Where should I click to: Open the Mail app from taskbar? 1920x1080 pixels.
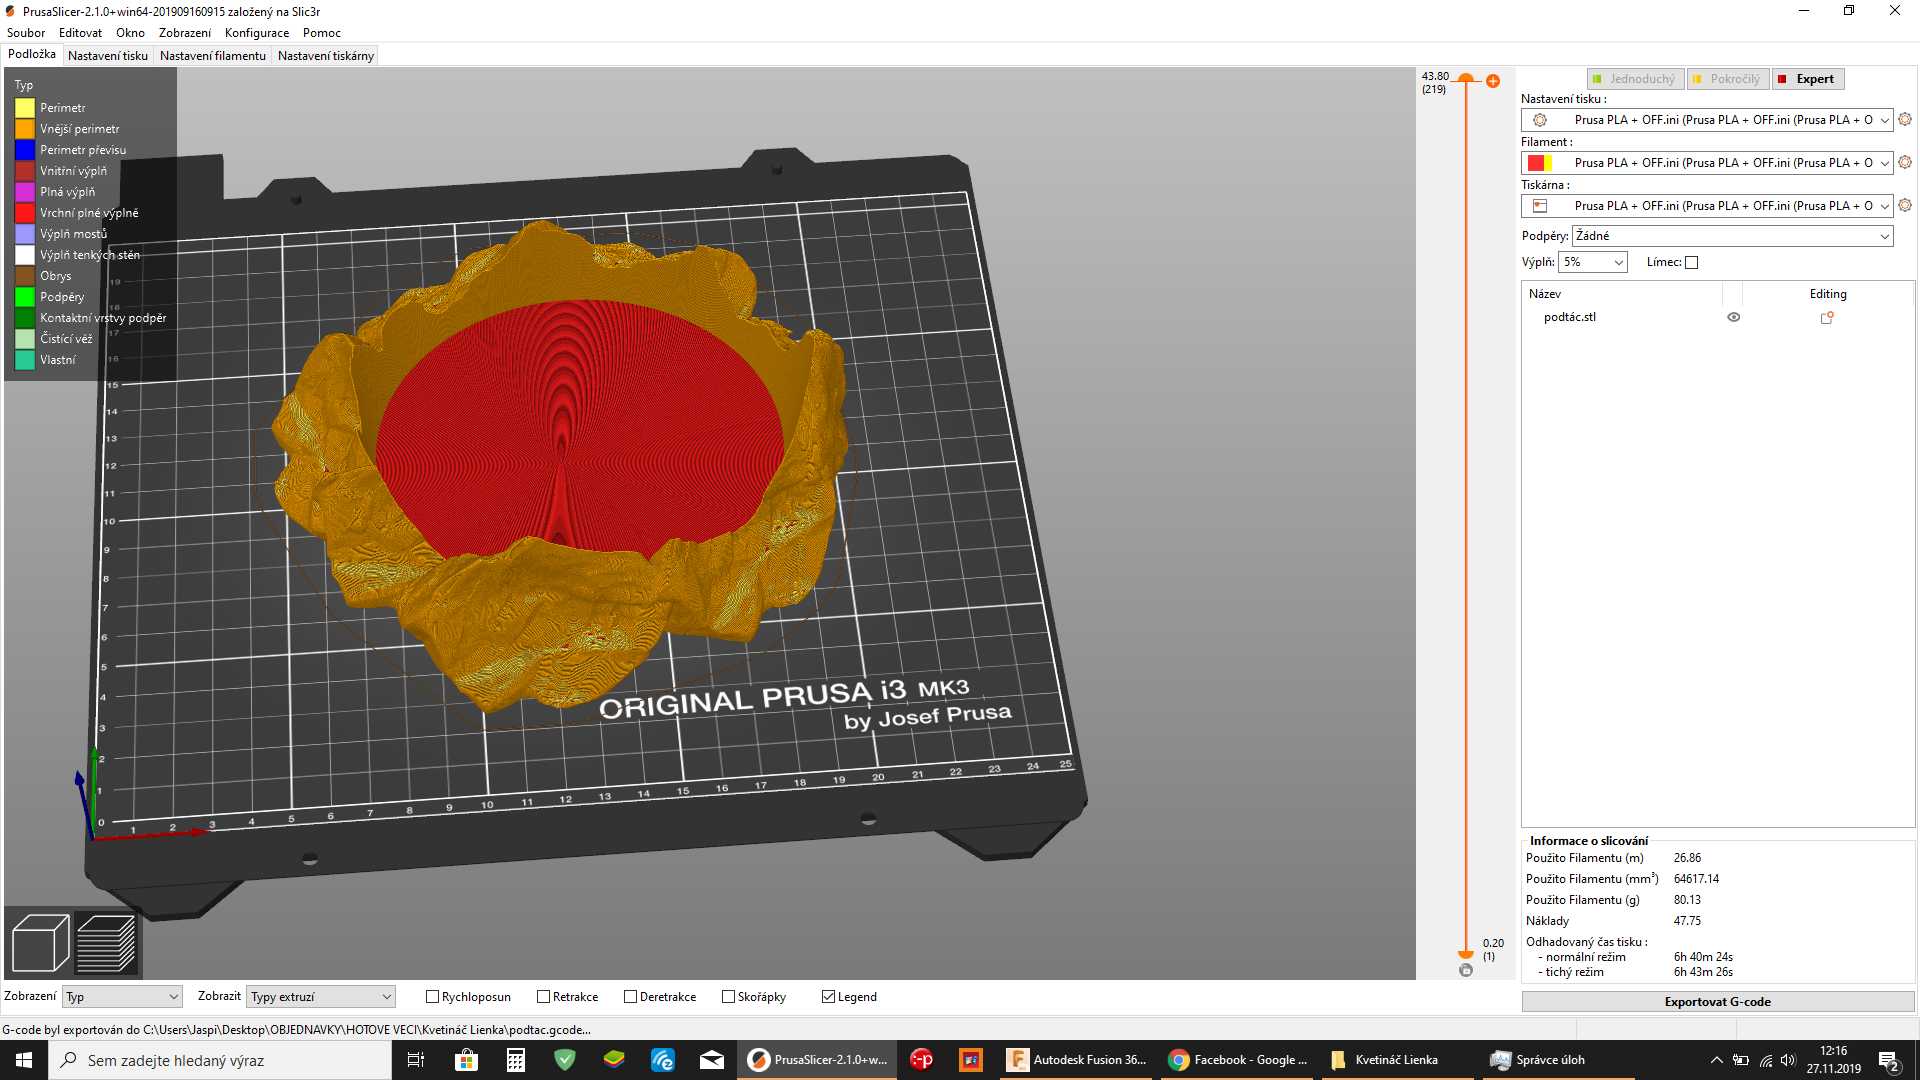(712, 1060)
